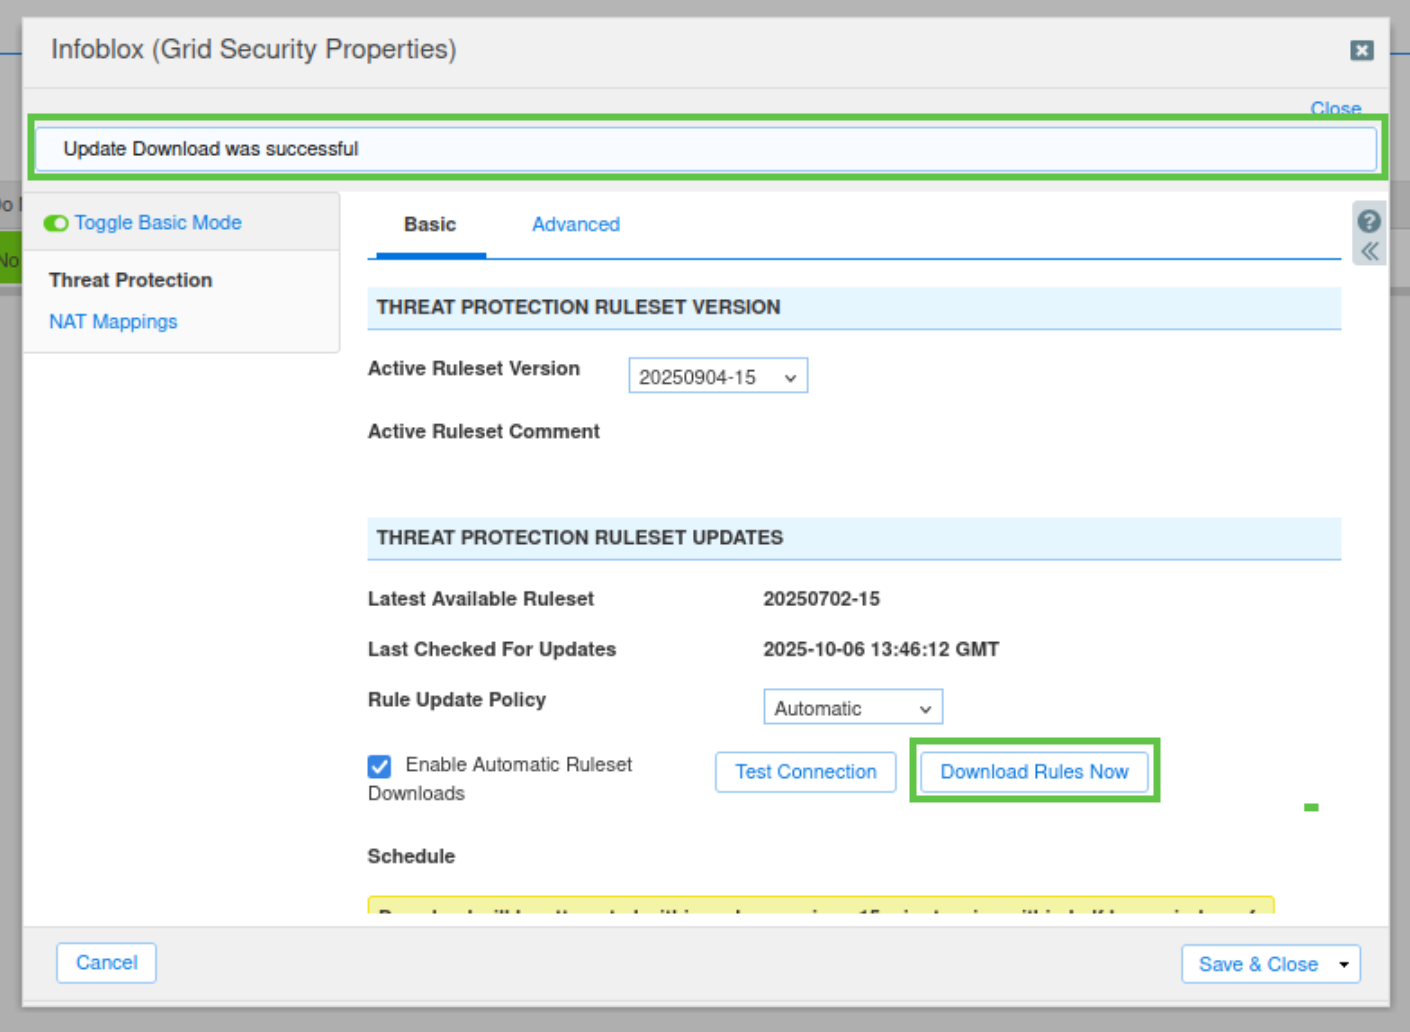Click the Cancel button
1410x1032 pixels.
coord(106,963)
